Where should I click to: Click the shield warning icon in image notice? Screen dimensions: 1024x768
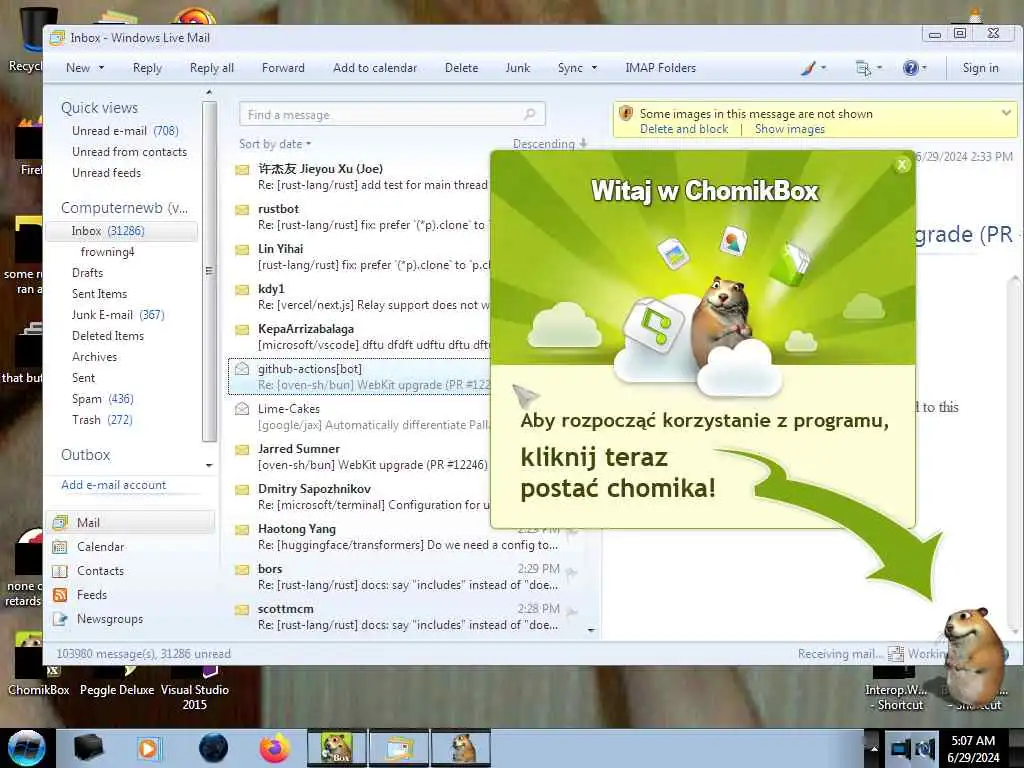click(626, 114)
